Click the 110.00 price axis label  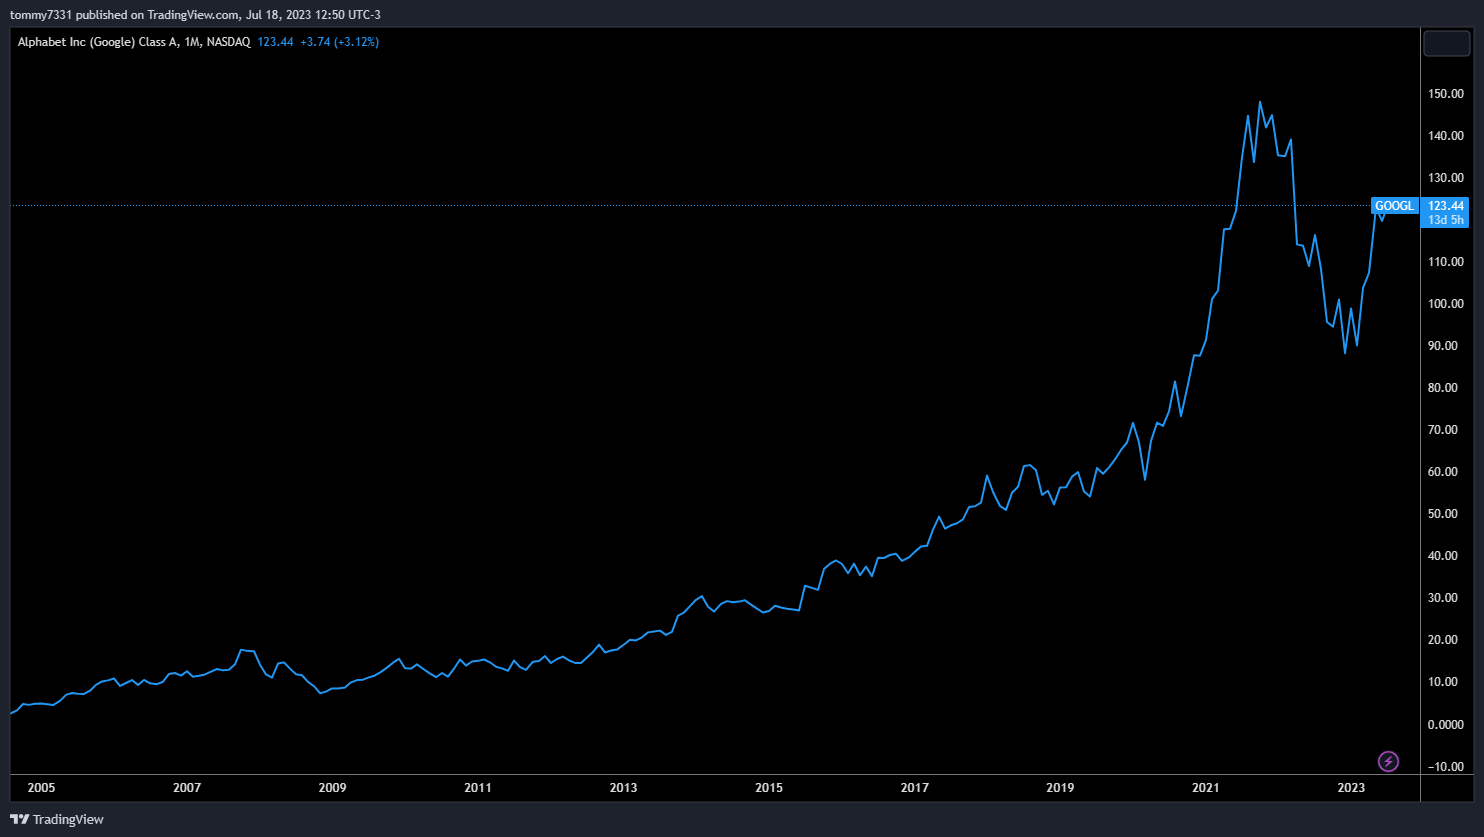(x=1446, y=262)
